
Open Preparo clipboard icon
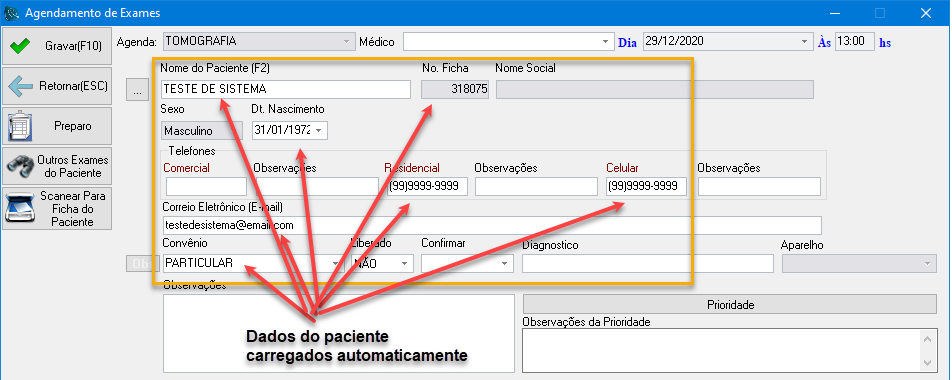tap(19, 126)
